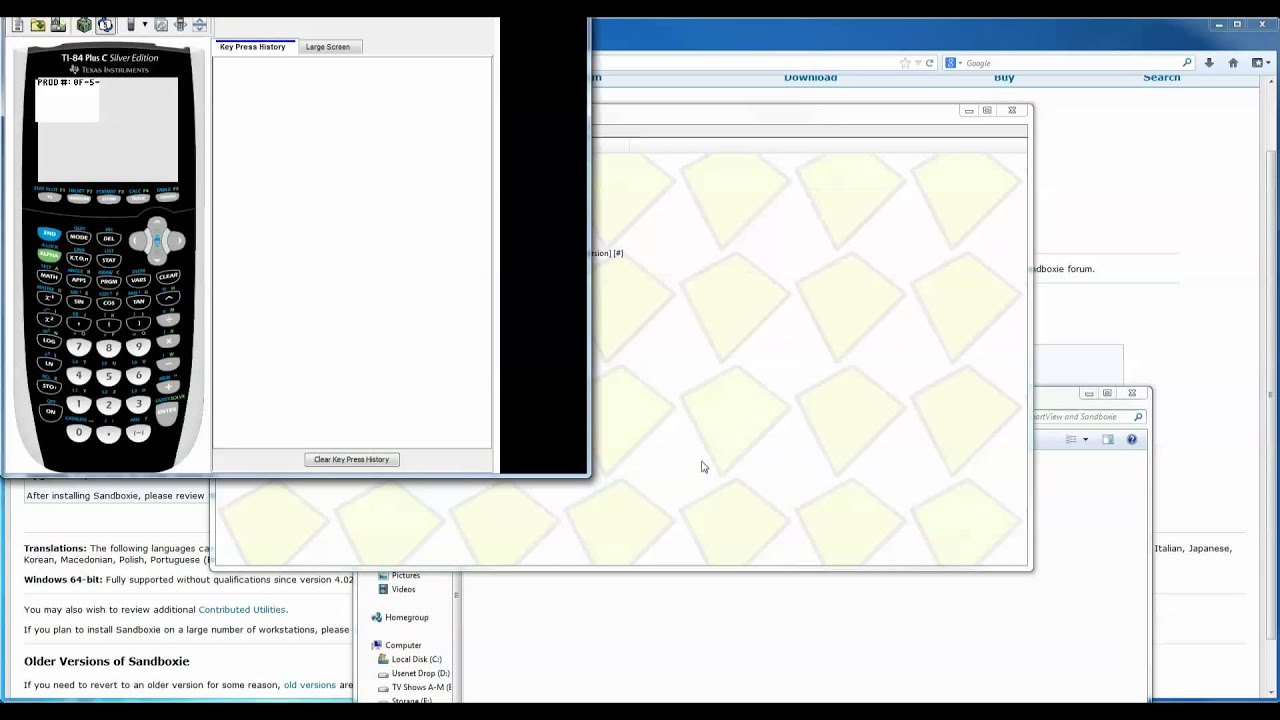This screenshot has width=1280, height=720.
Task: Click calculator LN key
Action: pyautogui.click(x=49, y=363)
